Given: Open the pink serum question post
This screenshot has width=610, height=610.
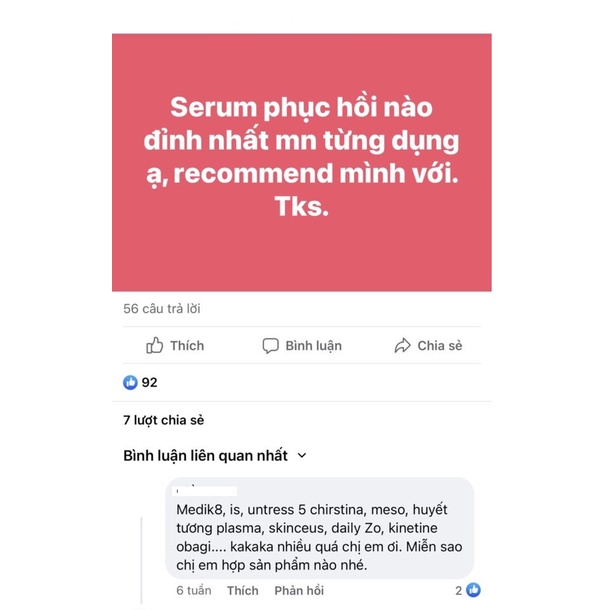Looking at the screenshot, I should [x=302, y=162].
